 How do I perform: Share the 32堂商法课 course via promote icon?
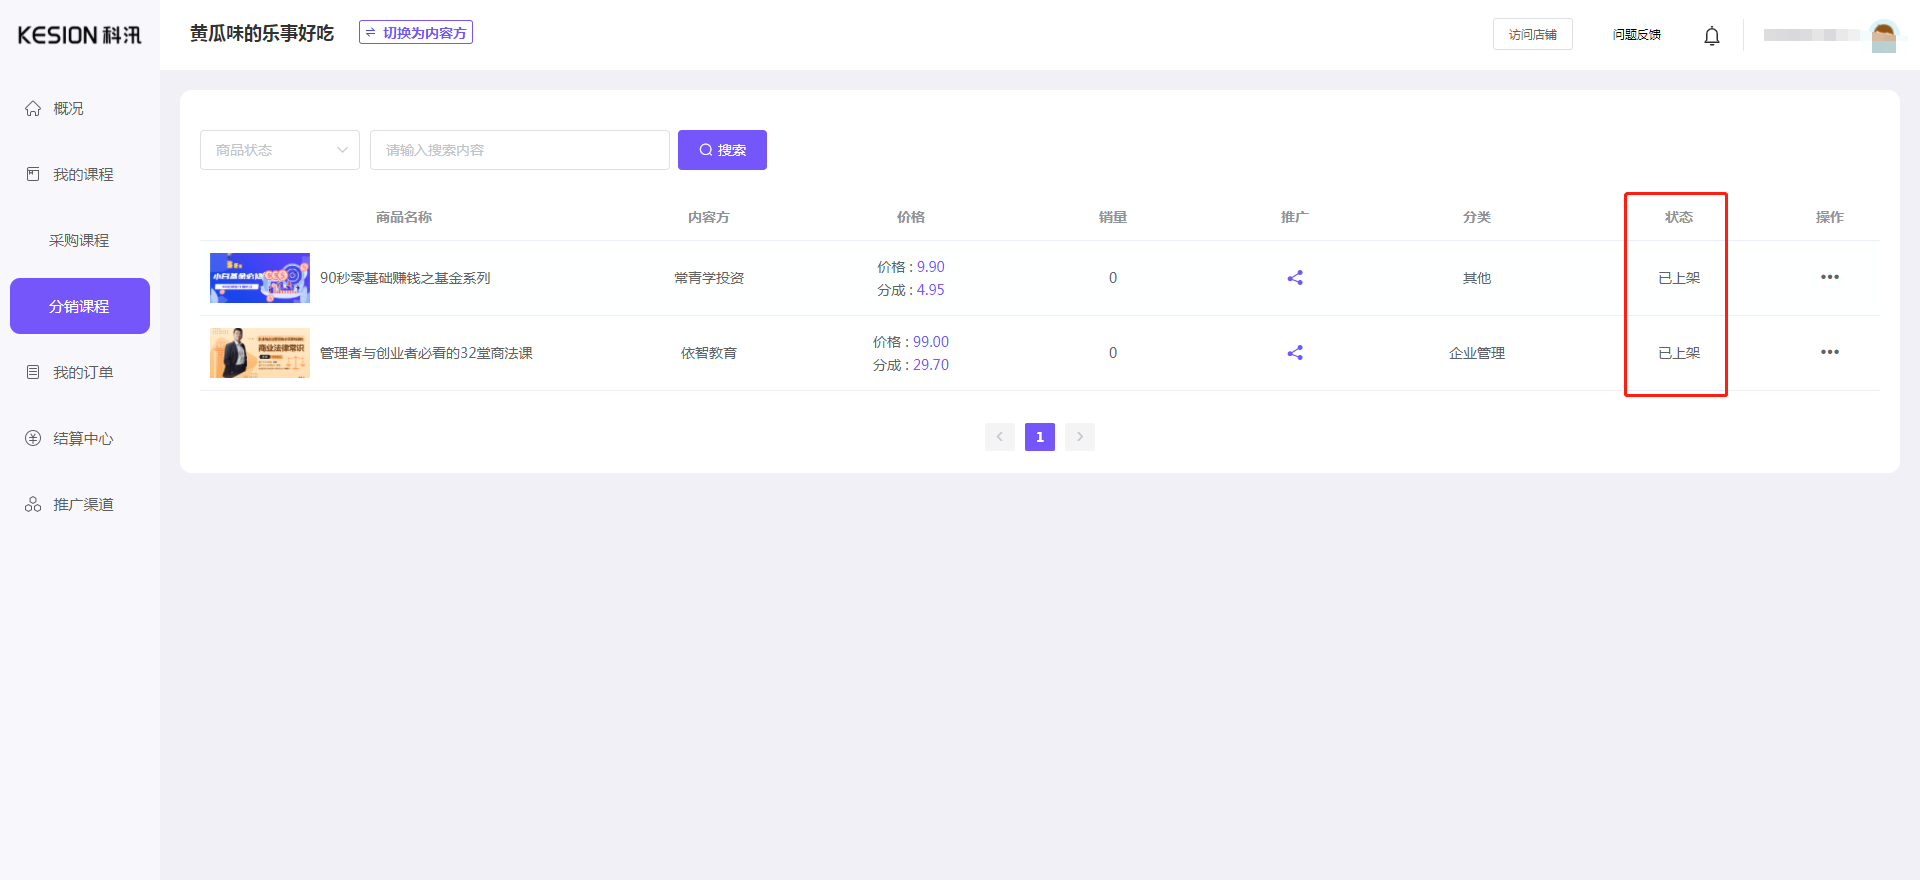(x=1294, y=353)
